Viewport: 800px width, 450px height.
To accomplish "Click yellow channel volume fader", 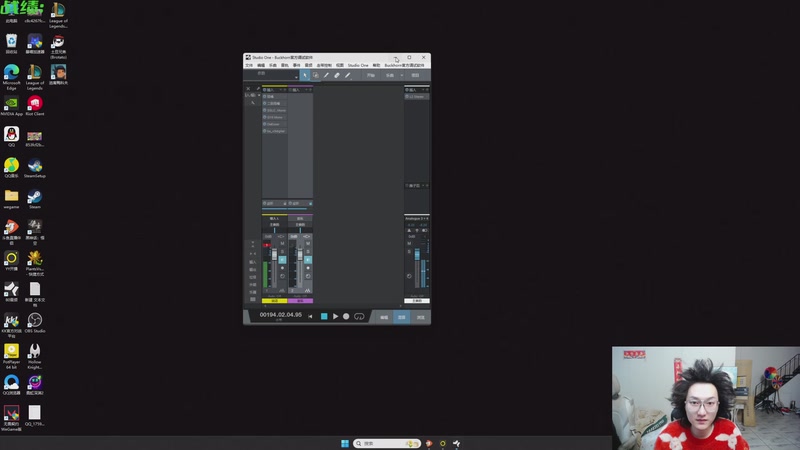I will tap(274, 255).
